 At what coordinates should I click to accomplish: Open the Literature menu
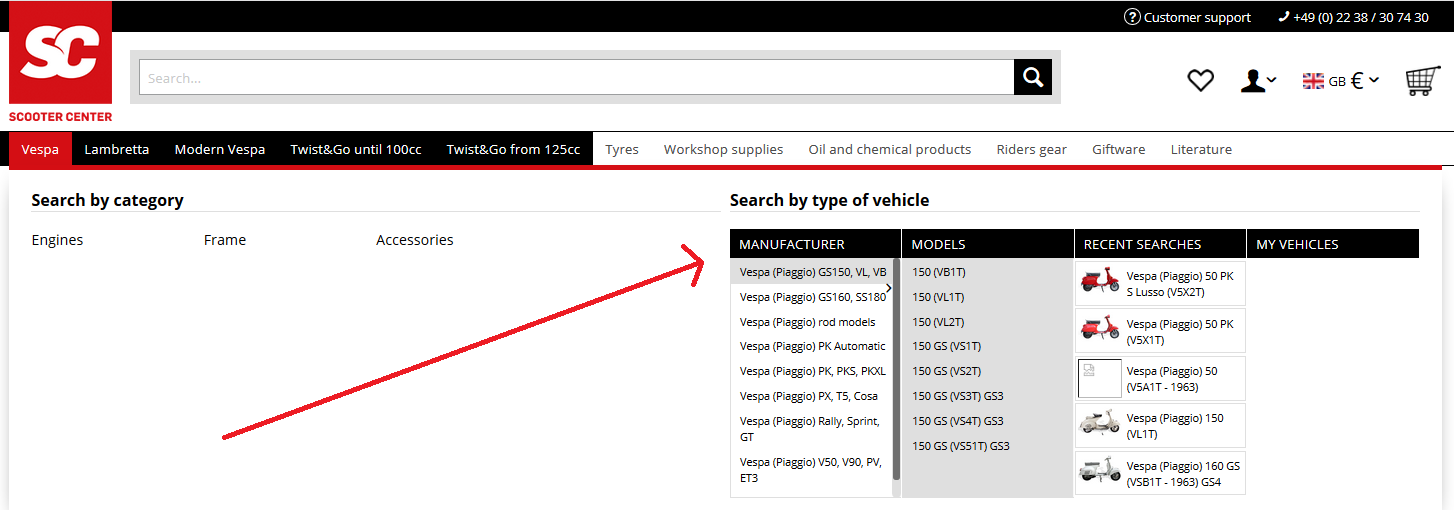pyautogui.click(x=1201, y=149)
